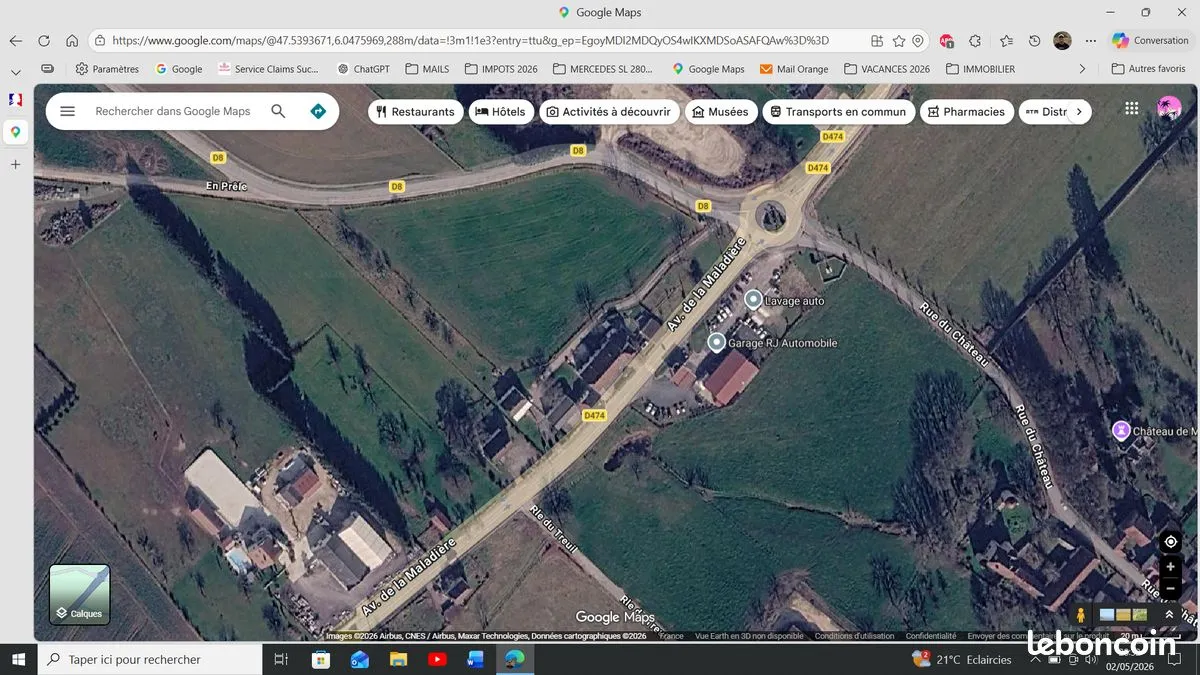Click the Garage RJ Automobile pin

[716, 343]
